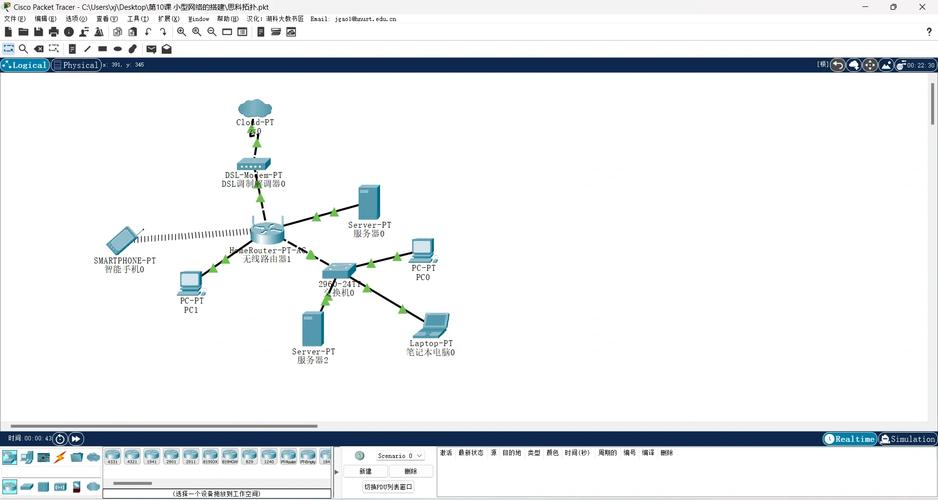Click the New file icon
The image size is (938, 500).
pos(8,32)
